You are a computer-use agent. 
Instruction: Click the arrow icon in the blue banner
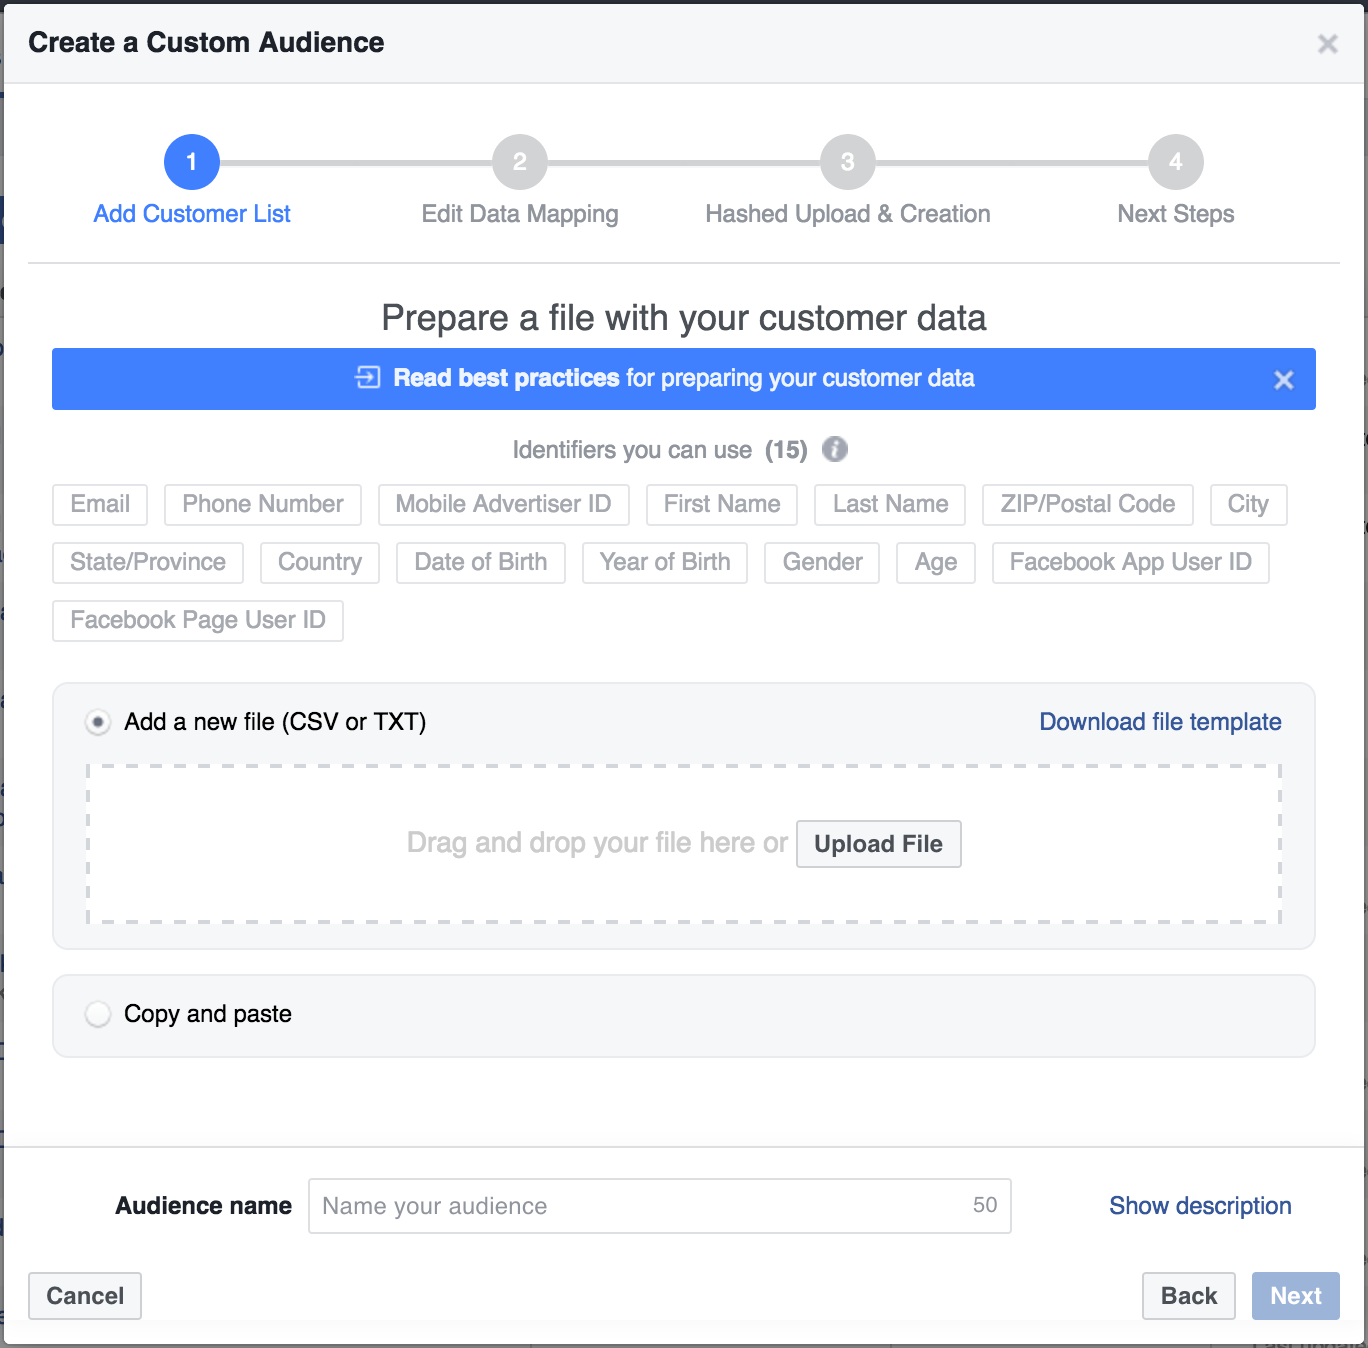tap(368, 378)
